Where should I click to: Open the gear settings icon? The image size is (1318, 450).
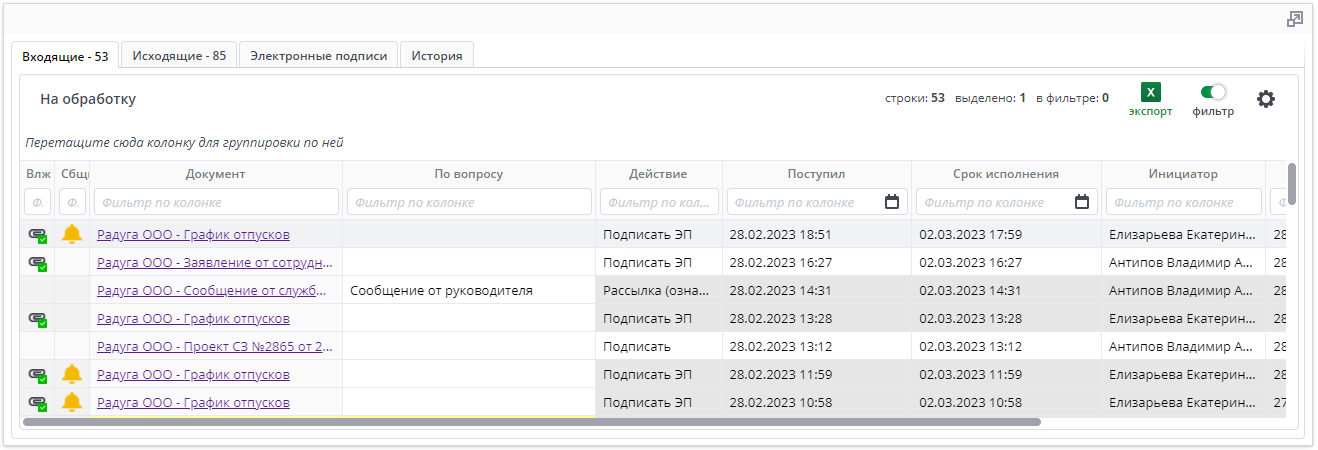(x=1266, y=99)
